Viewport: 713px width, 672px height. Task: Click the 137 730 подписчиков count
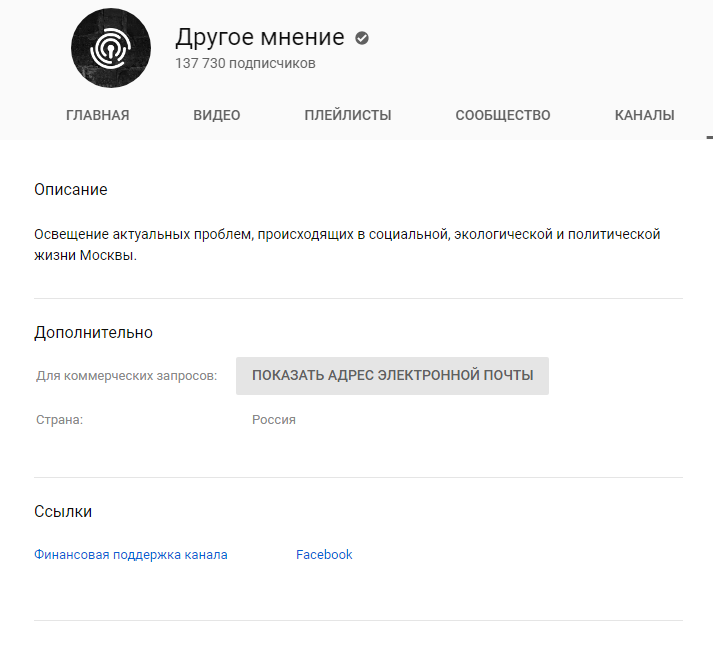point(245,64)
